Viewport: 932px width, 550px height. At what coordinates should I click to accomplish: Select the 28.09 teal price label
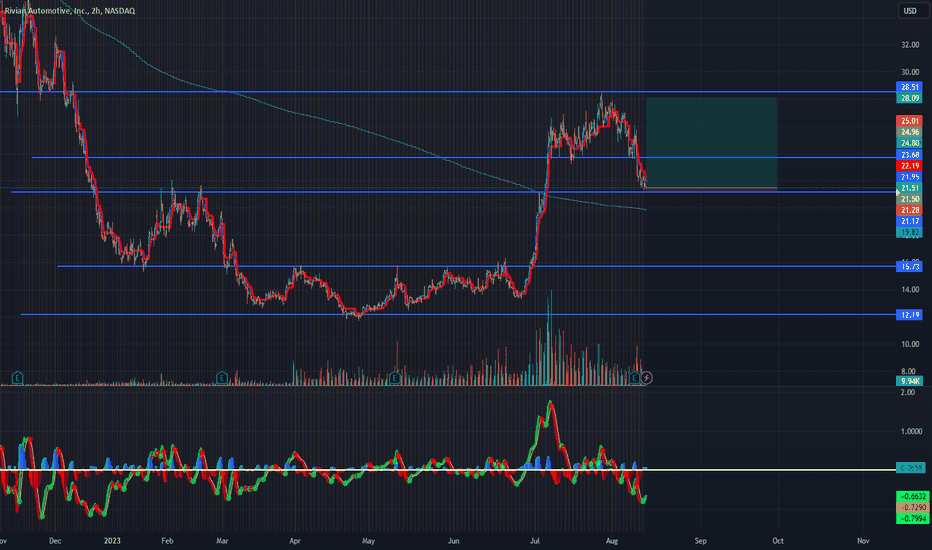[909, 98]
